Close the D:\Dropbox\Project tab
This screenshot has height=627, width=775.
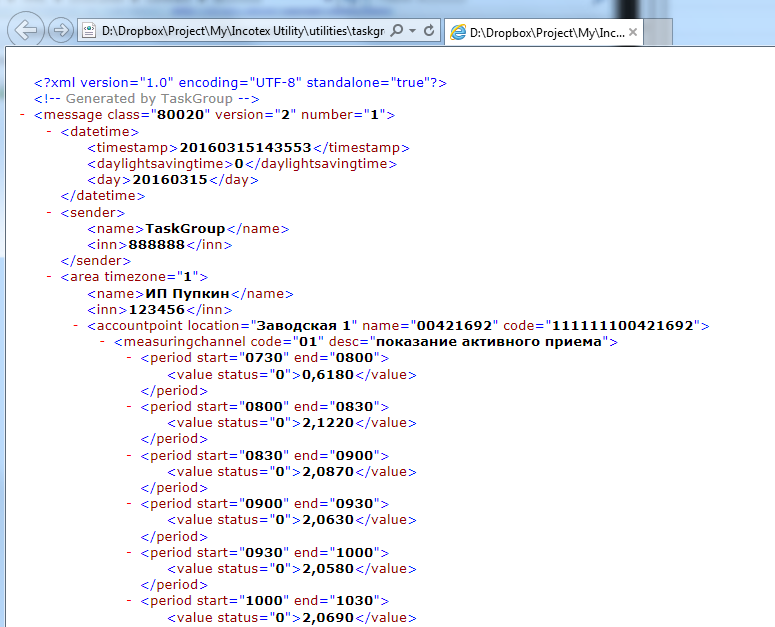click(x=633, y=32)
